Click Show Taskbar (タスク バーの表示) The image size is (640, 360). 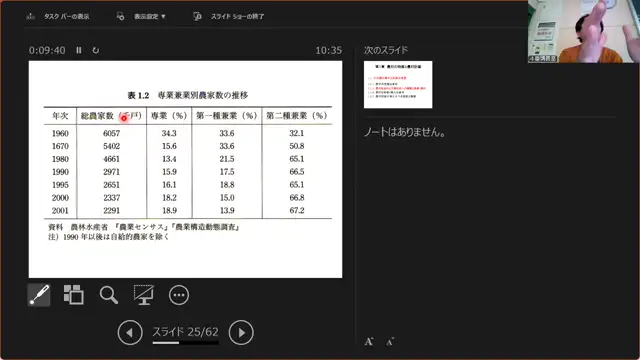(67, 16)
